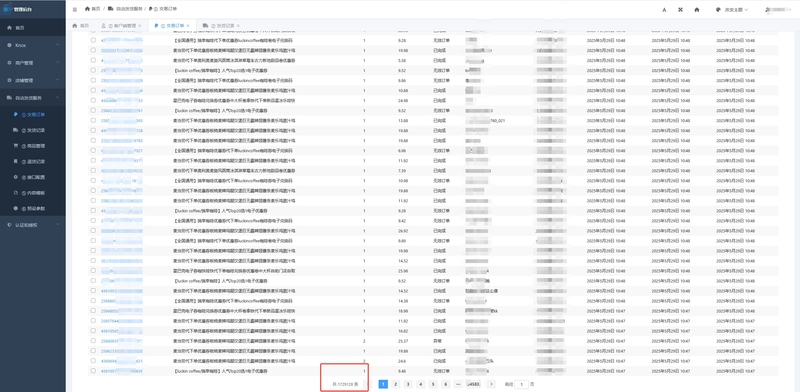
Task: Click the 管理后台 logo in the top-left corner
Action: pos(17,9)
